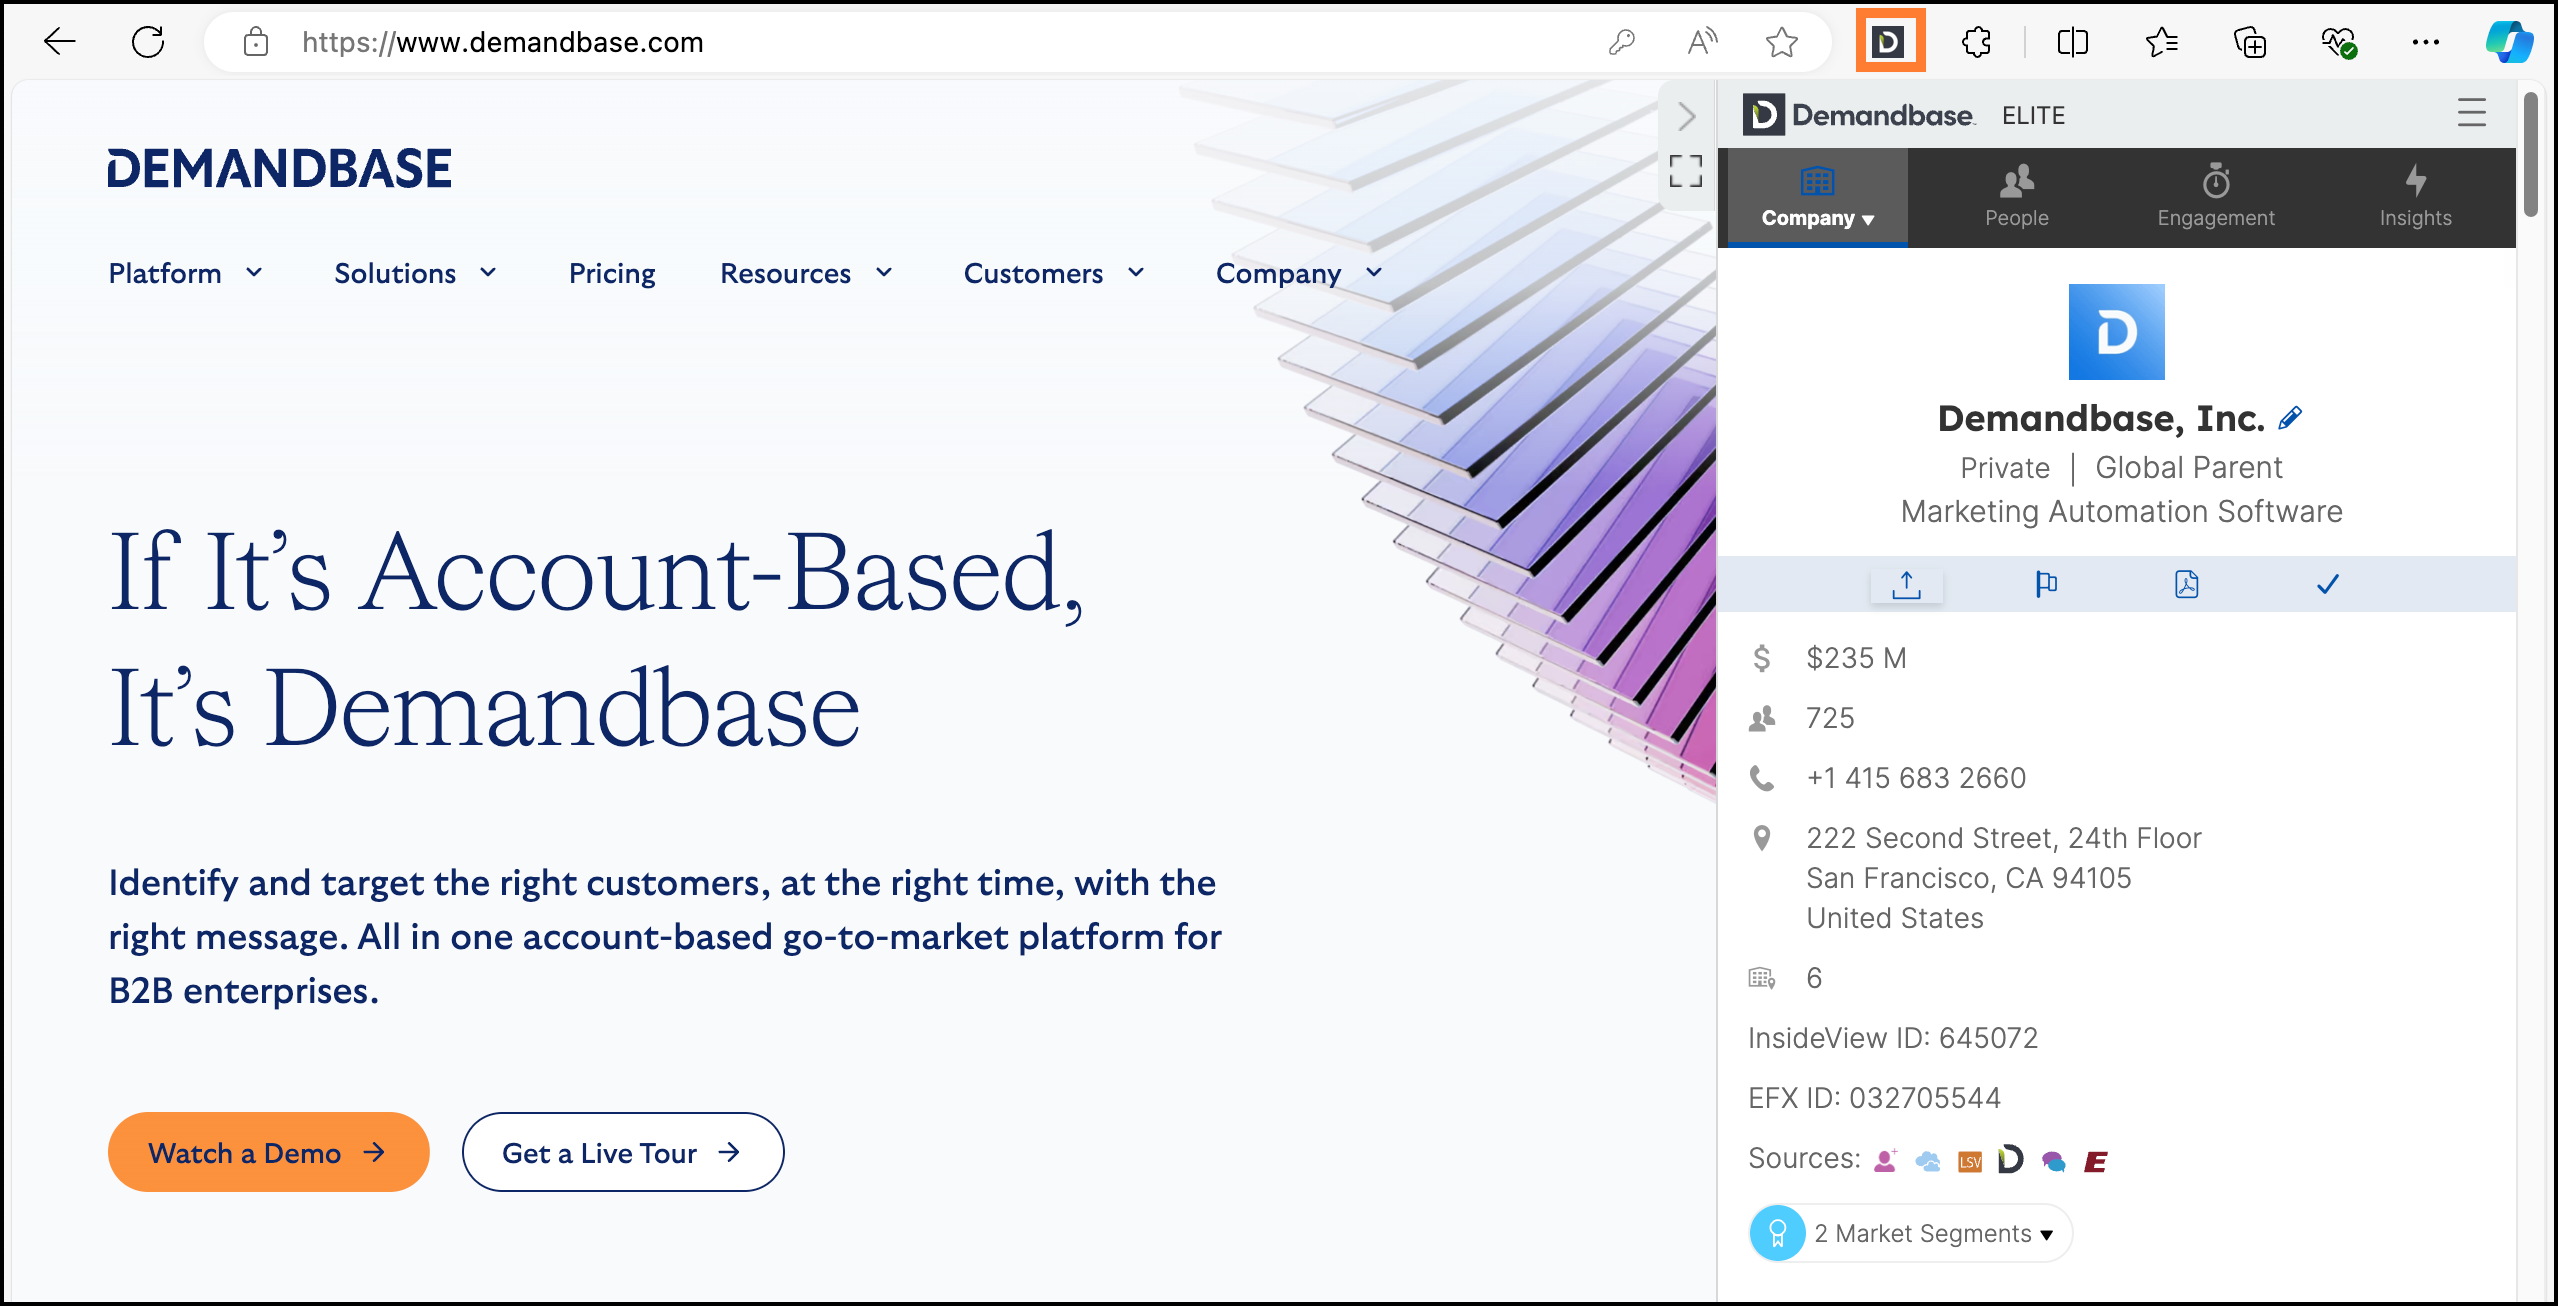The width and height of the screenshot is (2558, 1306).
Task: Click the Global Parent label
Action: click(2189, 467)
